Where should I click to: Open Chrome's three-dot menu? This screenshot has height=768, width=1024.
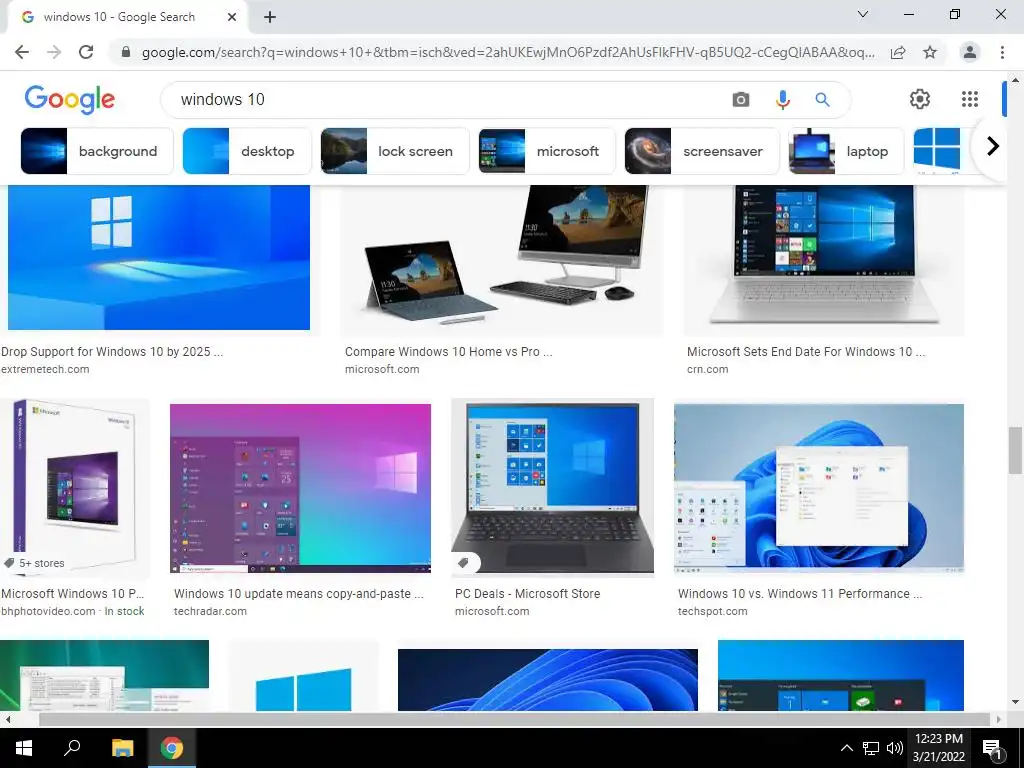(1002, 52)
